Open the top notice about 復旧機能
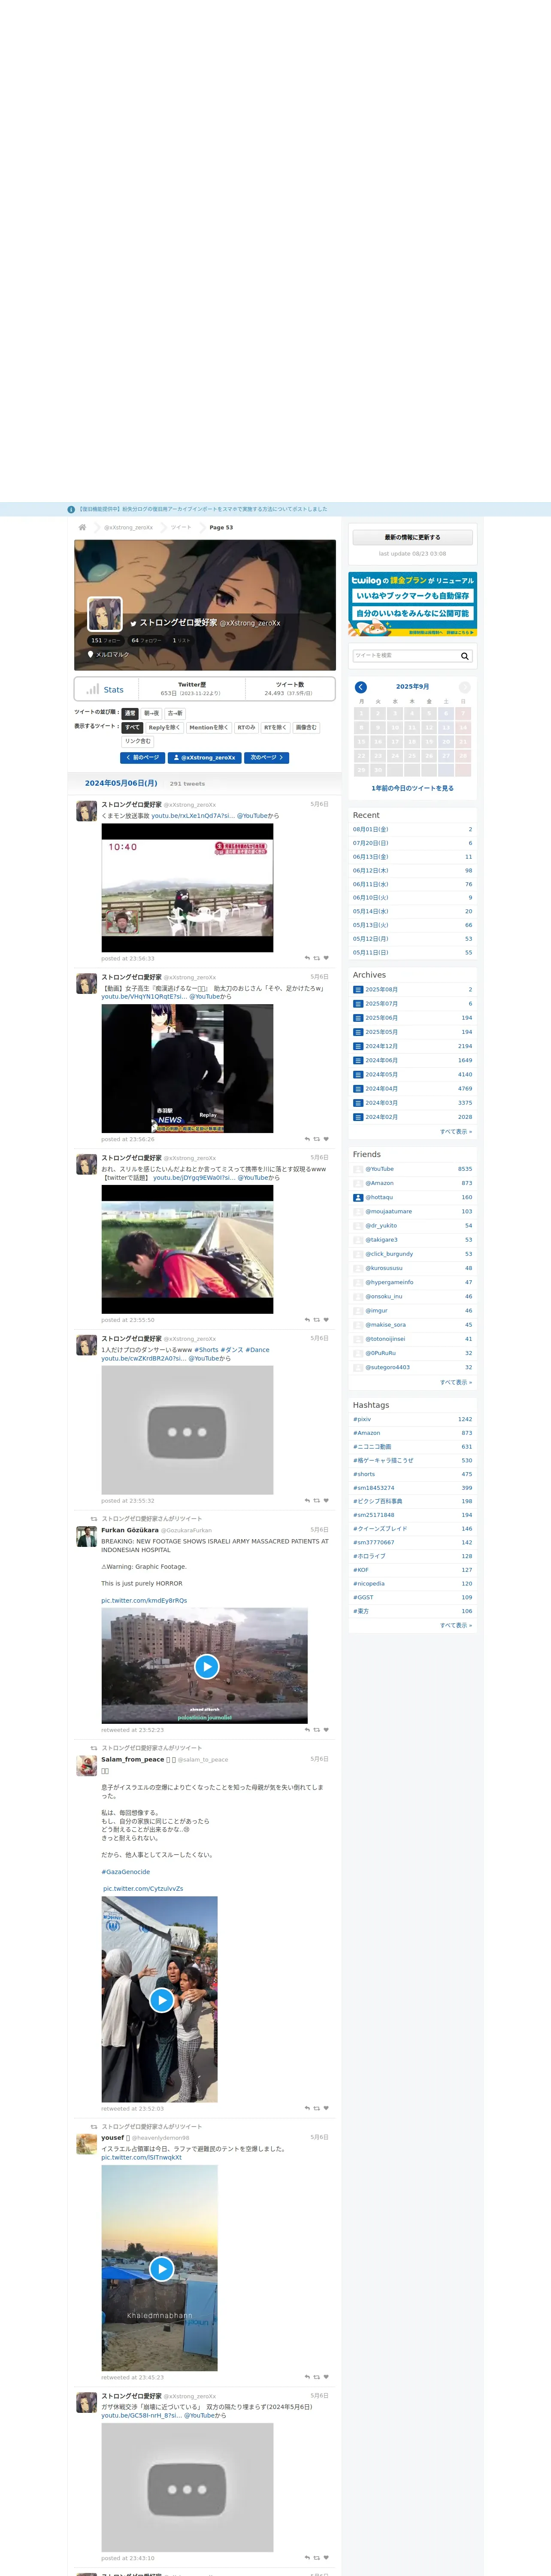 pos(203,509)
